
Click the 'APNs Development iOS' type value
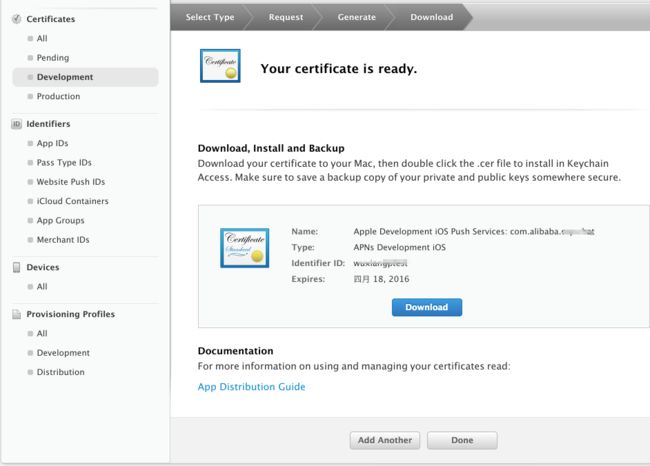400,248
